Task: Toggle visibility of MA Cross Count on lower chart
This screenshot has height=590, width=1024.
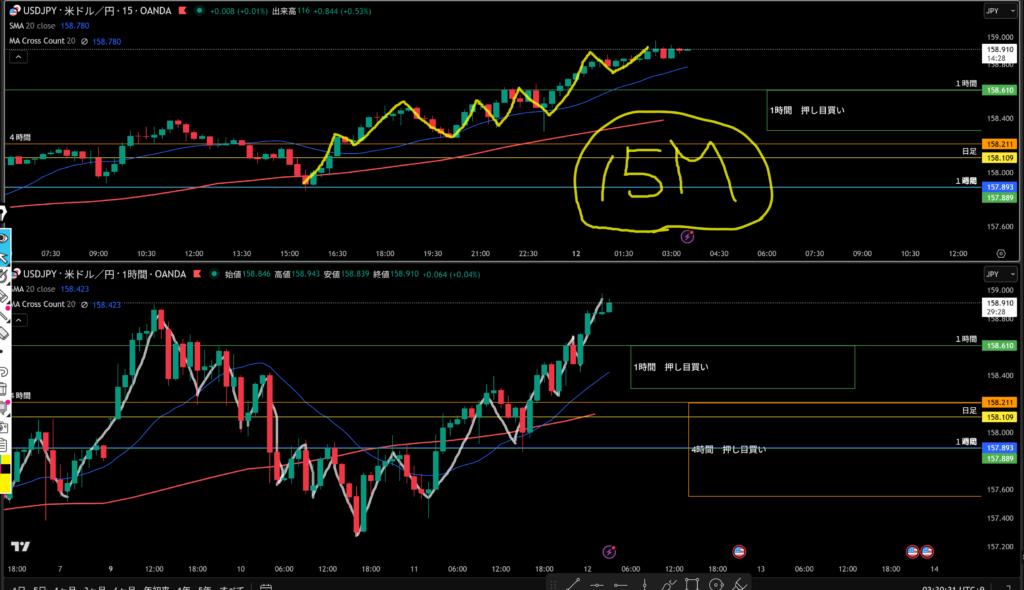Action: click(x=85, y=304)
